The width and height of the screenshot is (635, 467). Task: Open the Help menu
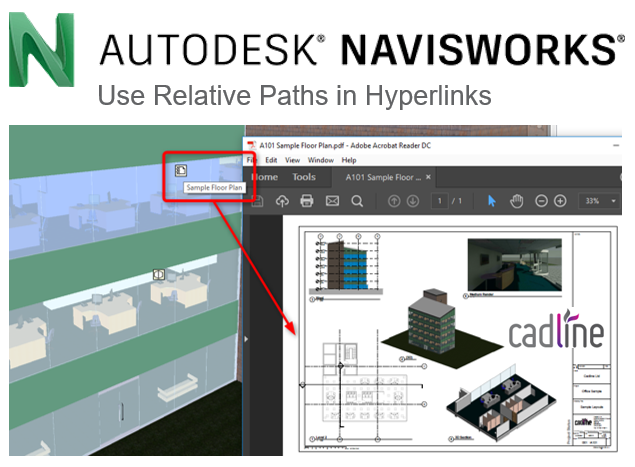[x=349, y=160]
